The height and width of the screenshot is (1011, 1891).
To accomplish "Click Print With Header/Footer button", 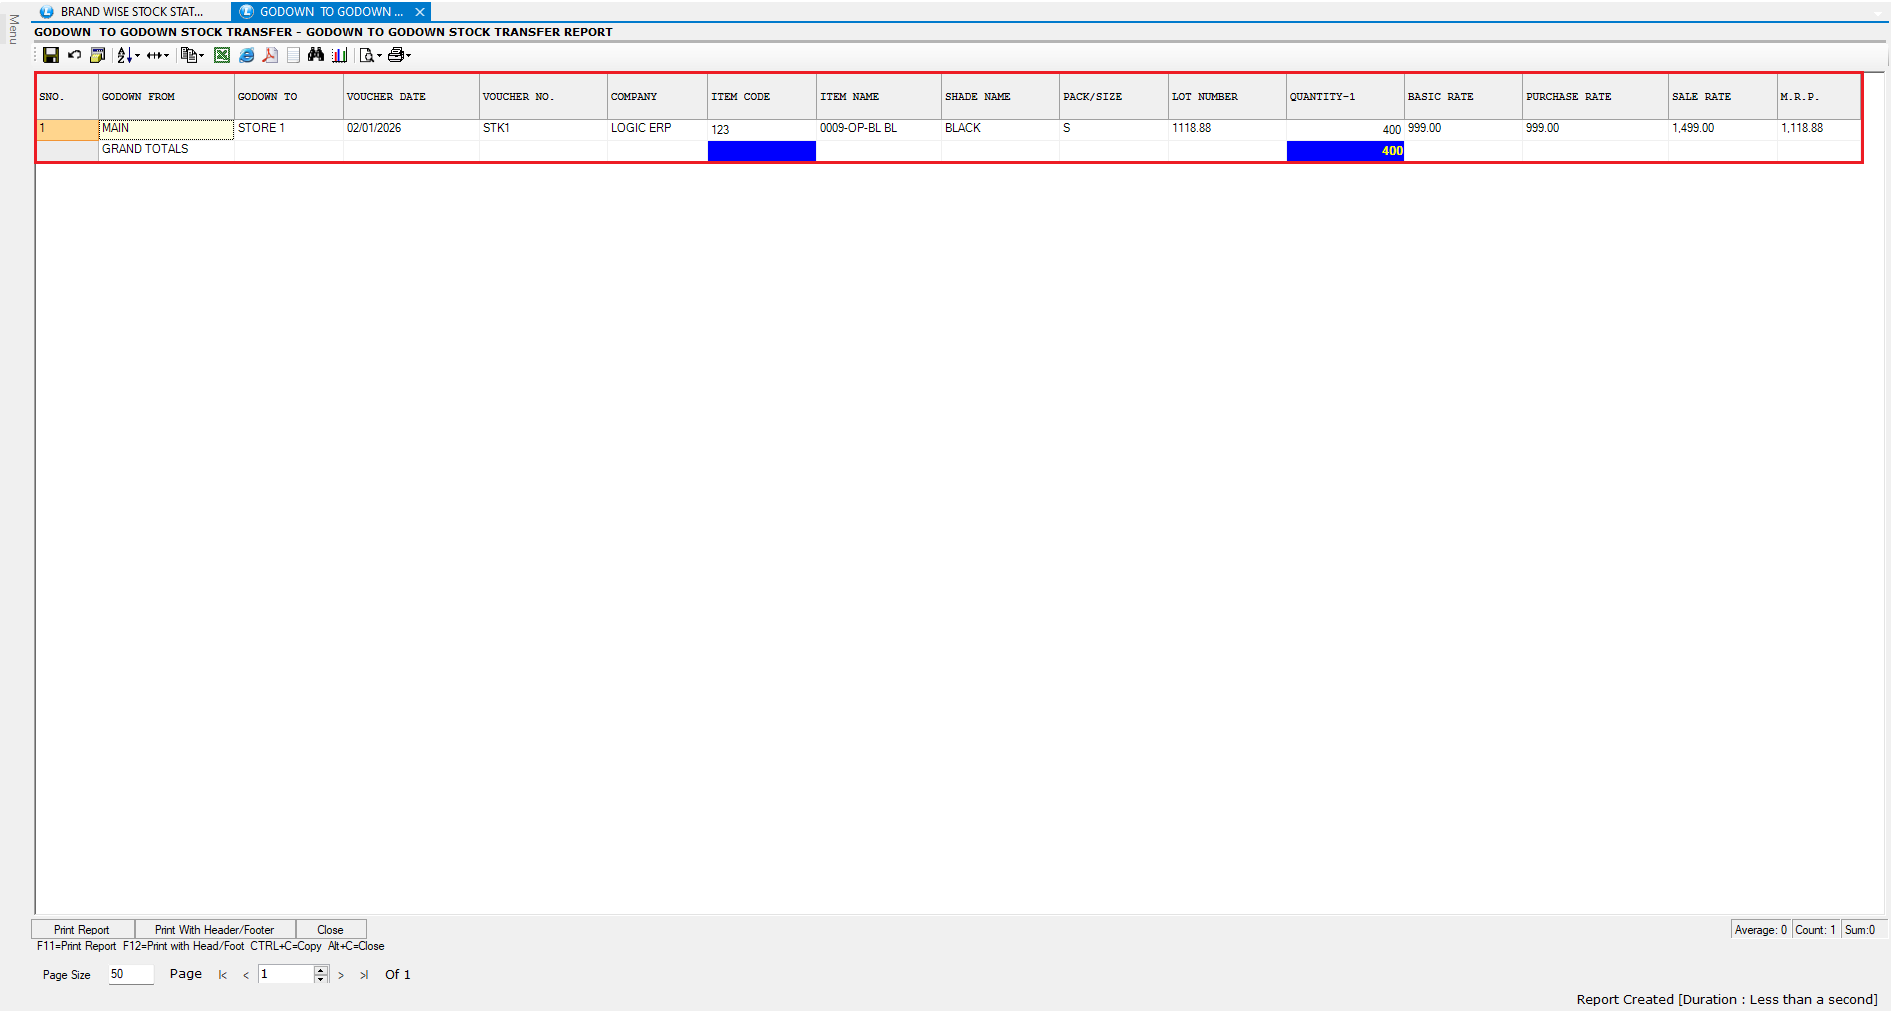I will (214, 930).
